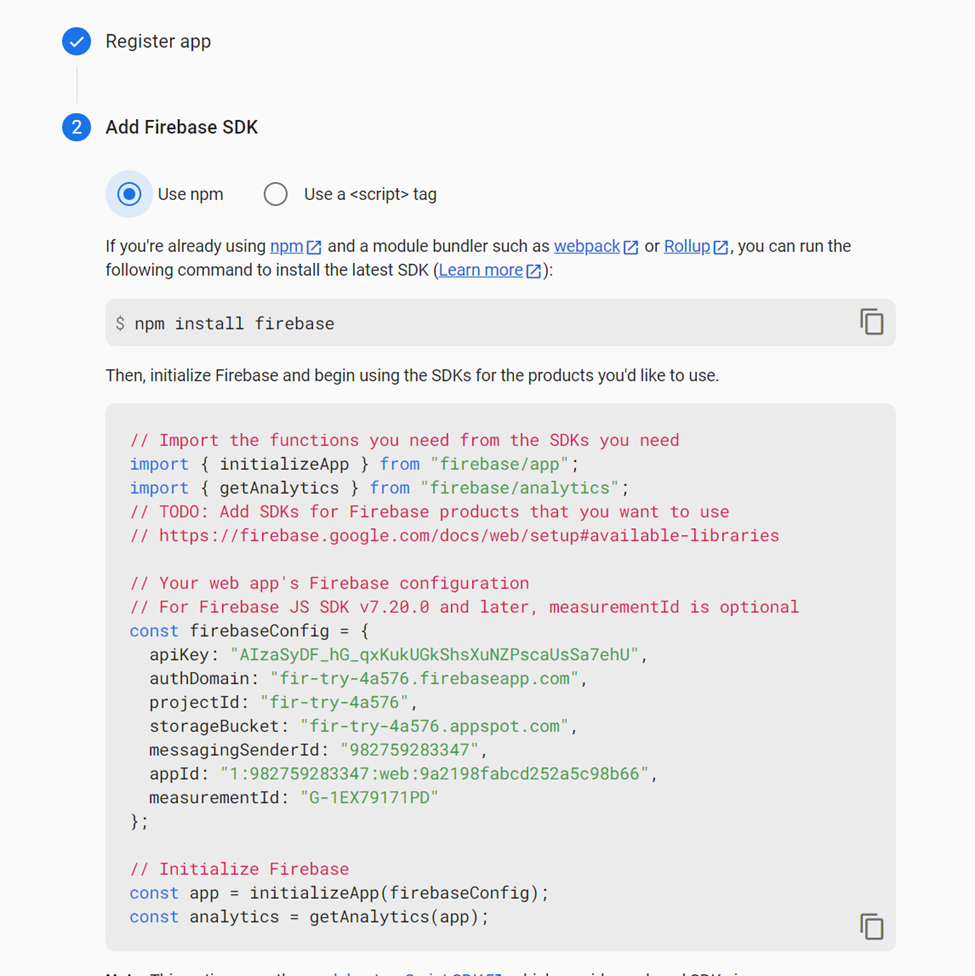Click the const analytics getAnalytics line
The image size is (975, 976).
(309, 917)
